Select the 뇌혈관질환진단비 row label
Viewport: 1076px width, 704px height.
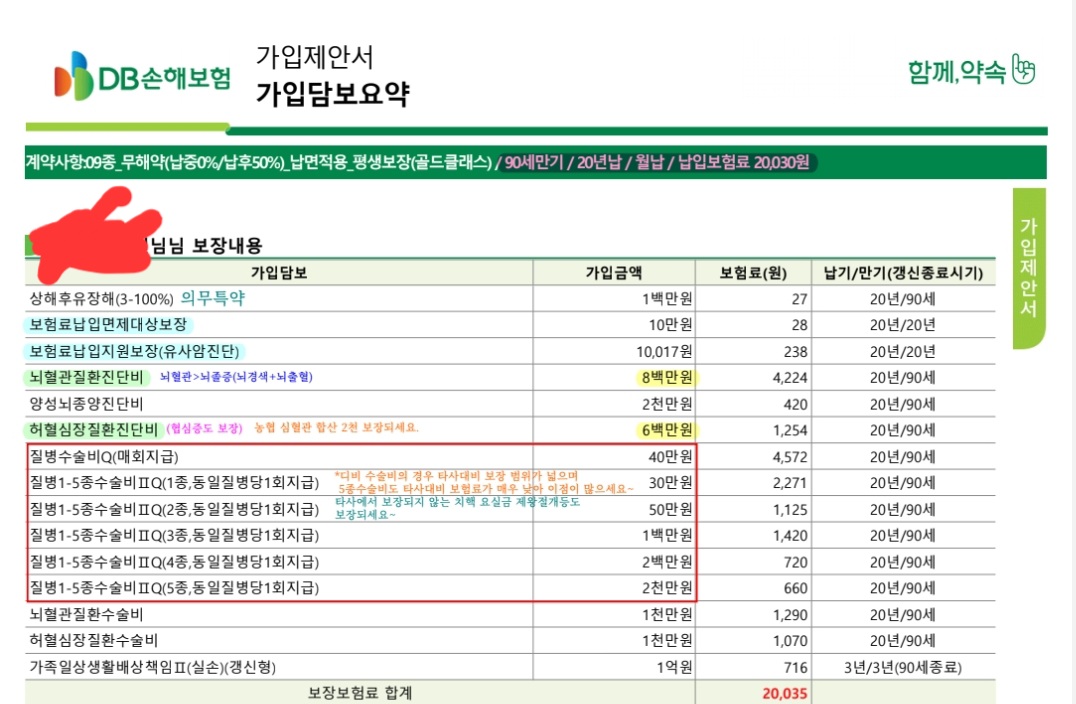87,378
